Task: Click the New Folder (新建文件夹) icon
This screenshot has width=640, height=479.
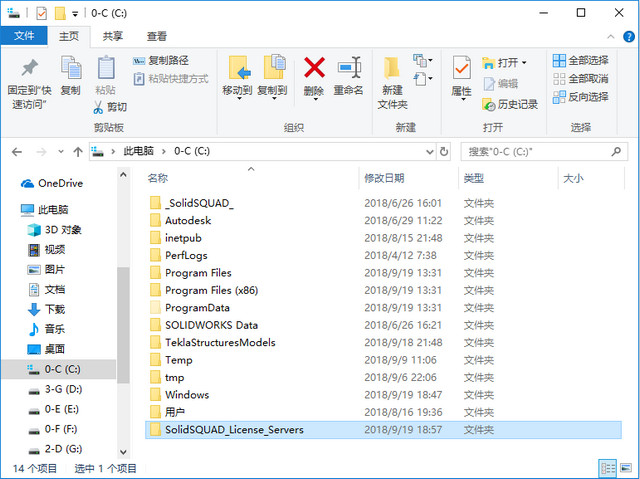Action: pos(392,68)
